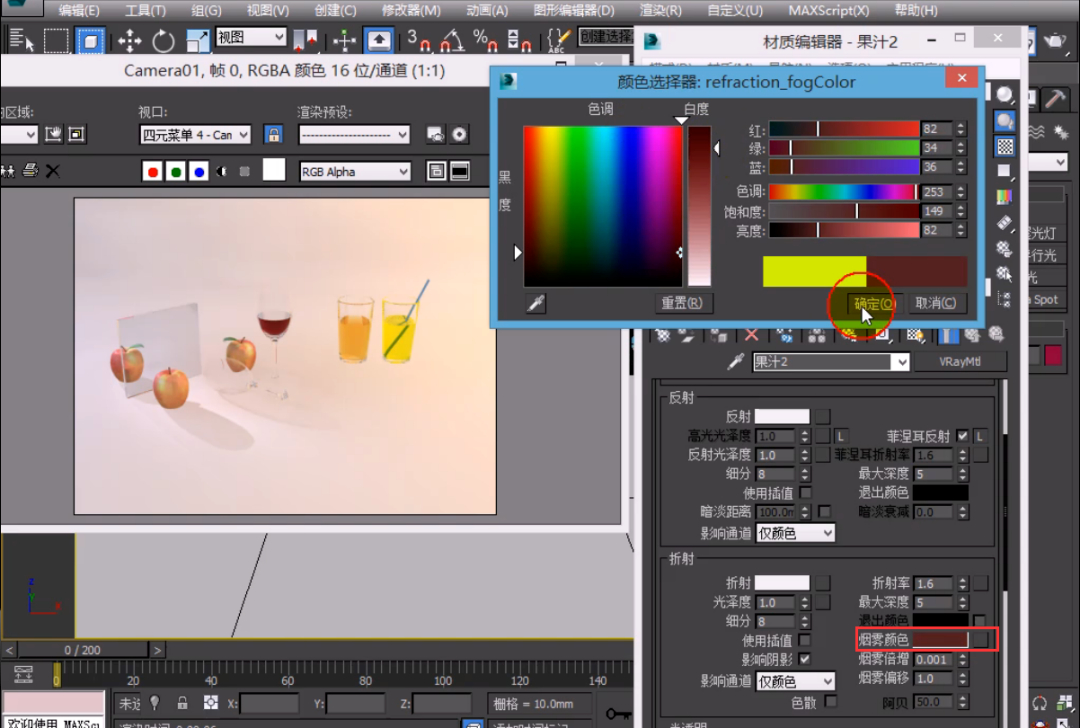
Task: Enable the 色散 checkbox
Action: coord(831,702)
